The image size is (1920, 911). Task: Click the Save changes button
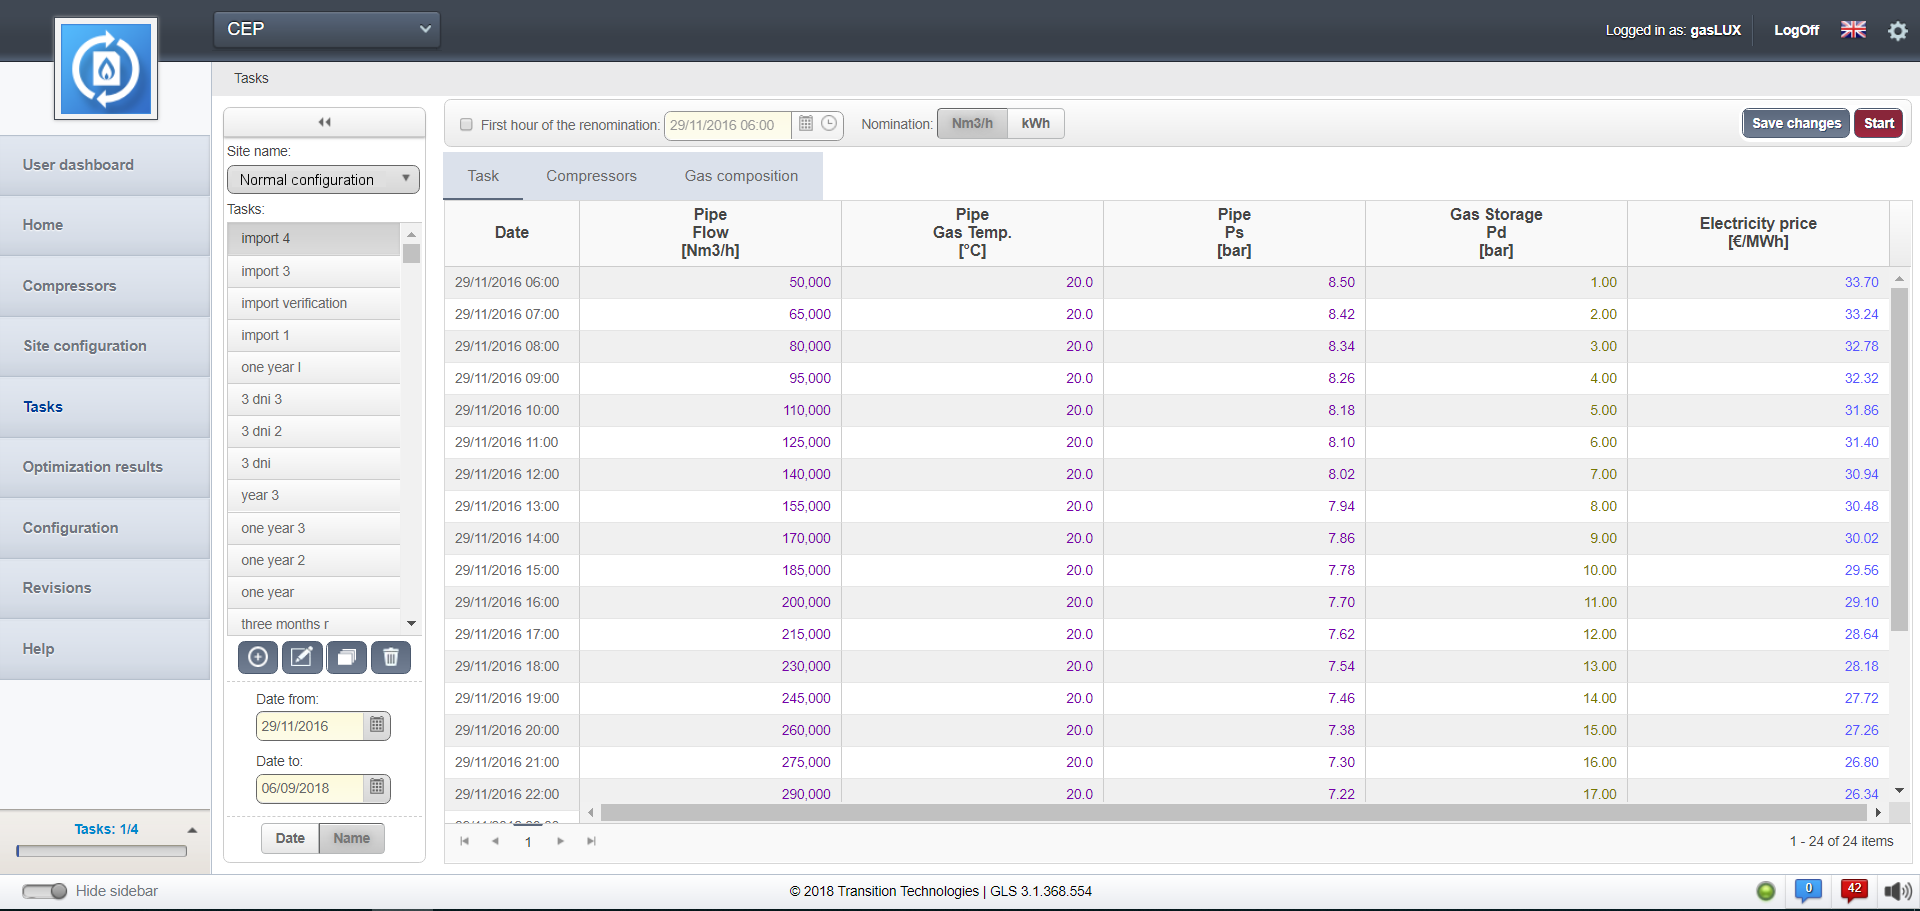[1795, 123]
